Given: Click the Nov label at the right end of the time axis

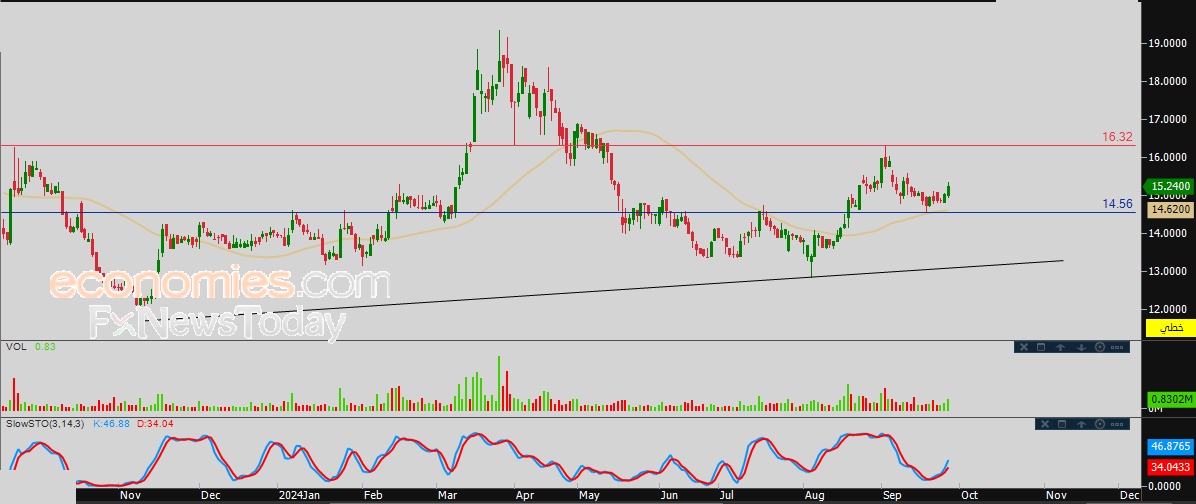Looking at the screenshot, I should (1056, 495).
